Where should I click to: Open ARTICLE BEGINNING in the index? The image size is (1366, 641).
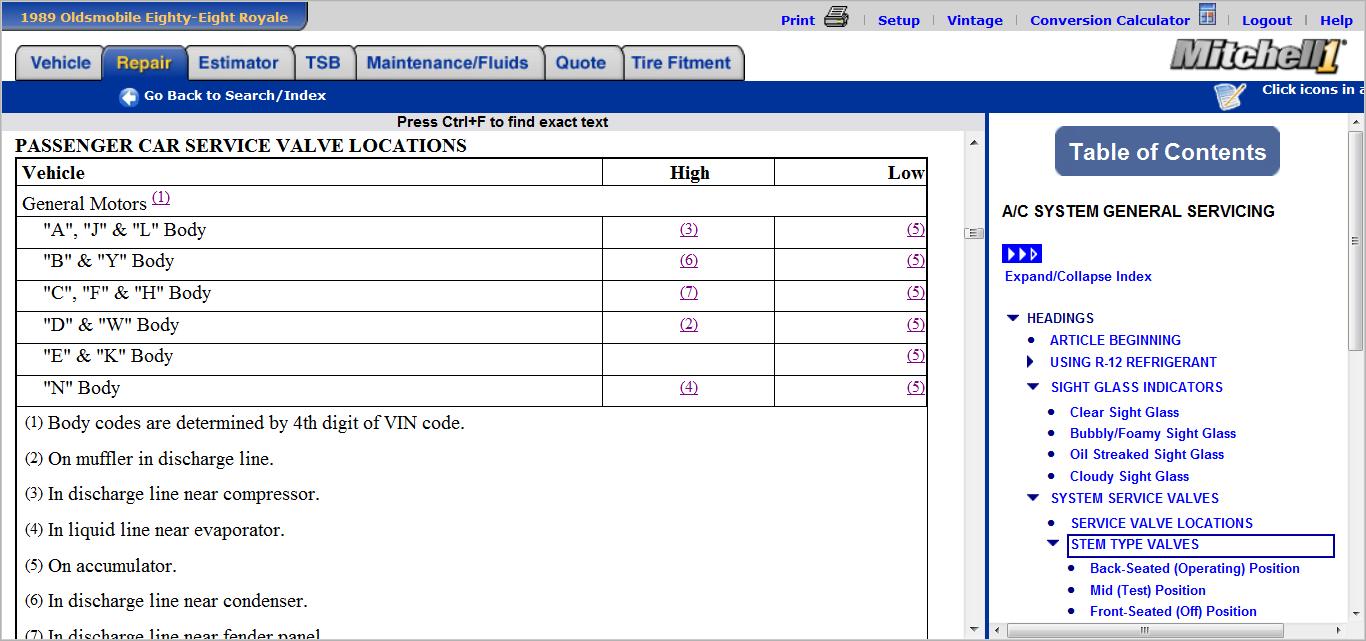click(x=1115, y=340)
